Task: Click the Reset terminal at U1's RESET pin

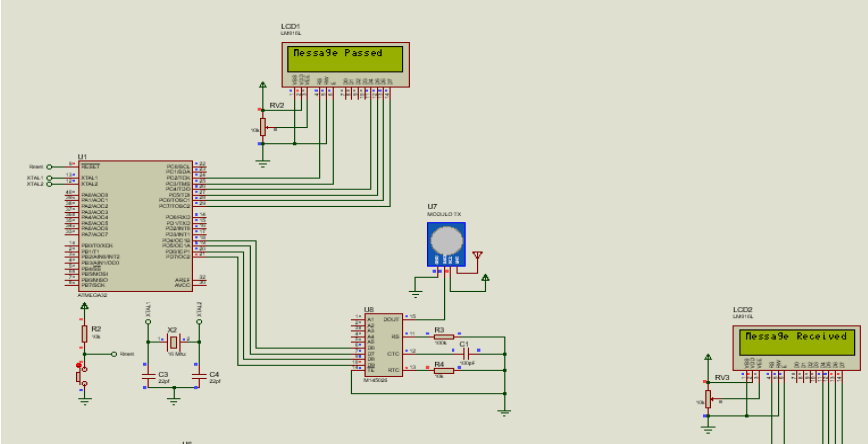Action: point(49,167)
